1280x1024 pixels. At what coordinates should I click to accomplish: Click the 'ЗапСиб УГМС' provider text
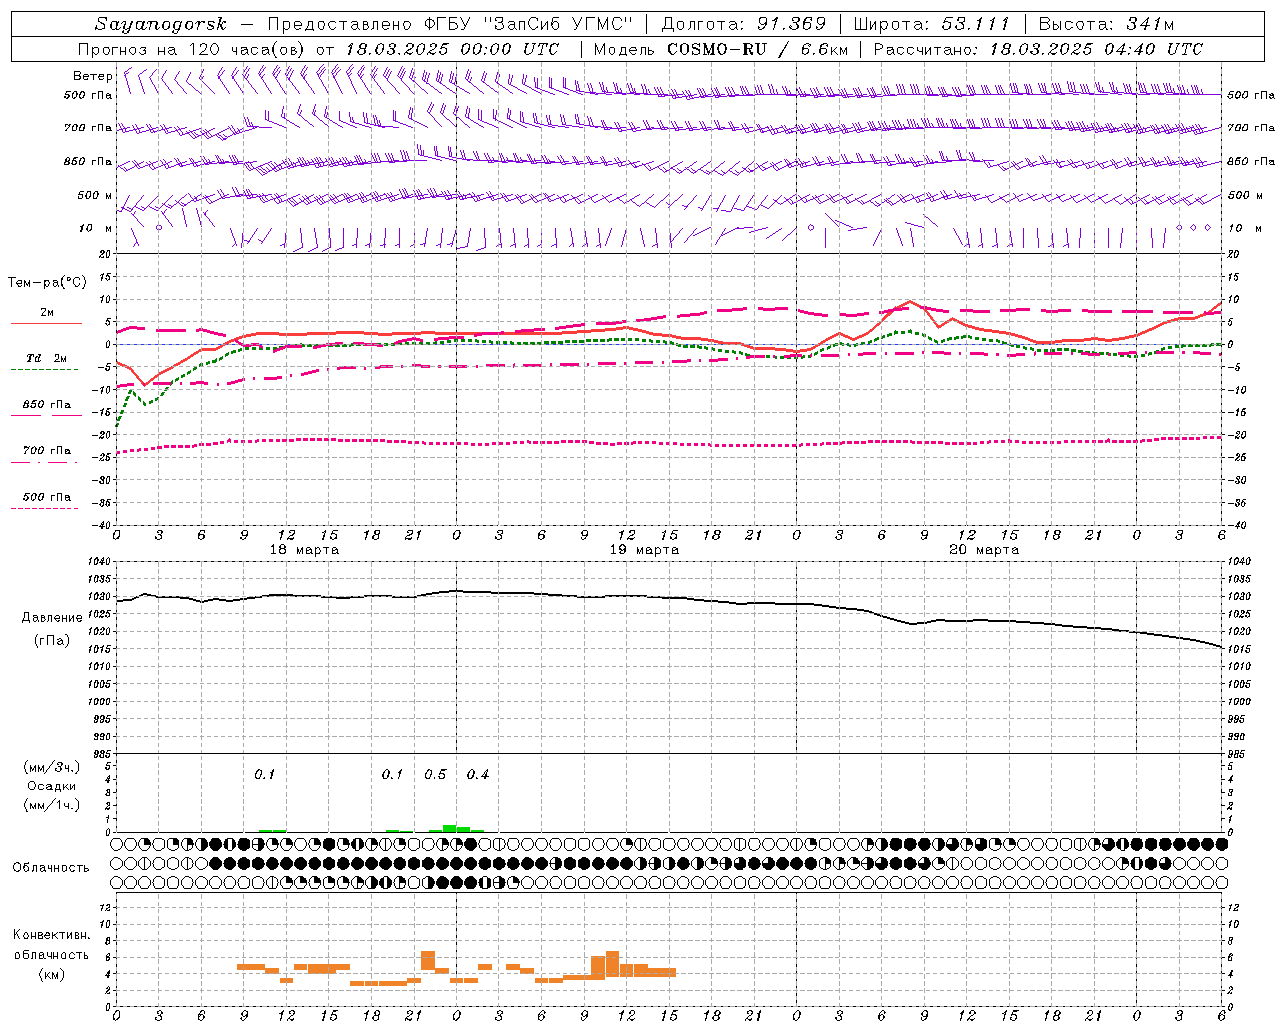pyautogui.click(x=558, y=24)
